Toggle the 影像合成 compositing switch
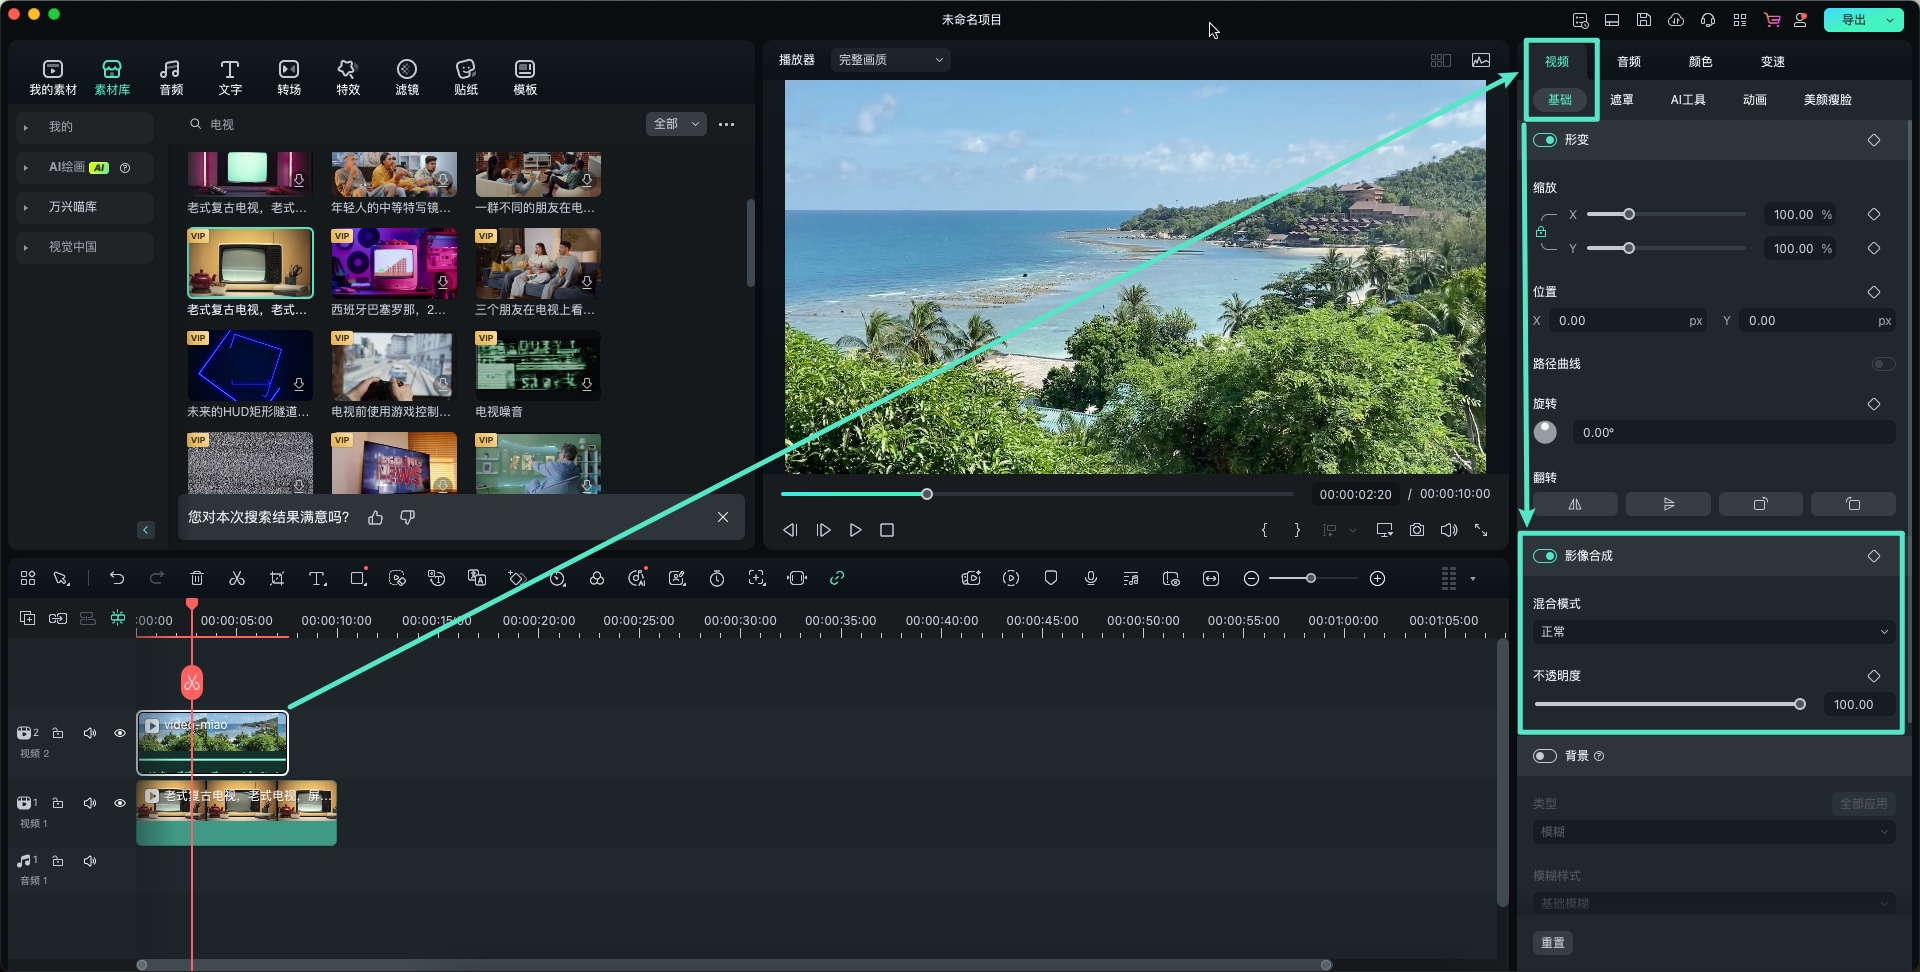Image resolution: width=1920 pixels, height=972 pixels. (x=1545, y=556)
